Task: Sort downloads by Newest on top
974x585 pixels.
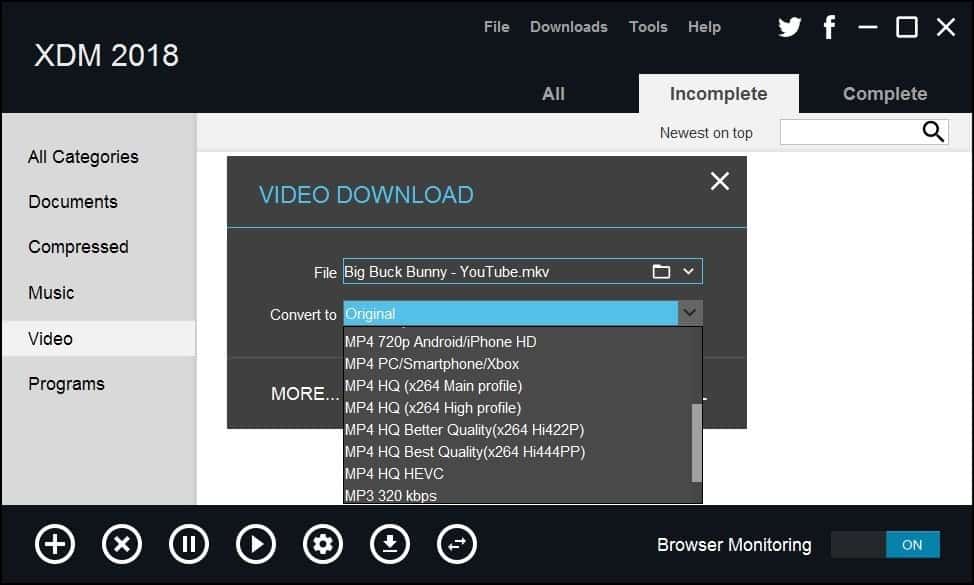Action: [705, 132]
